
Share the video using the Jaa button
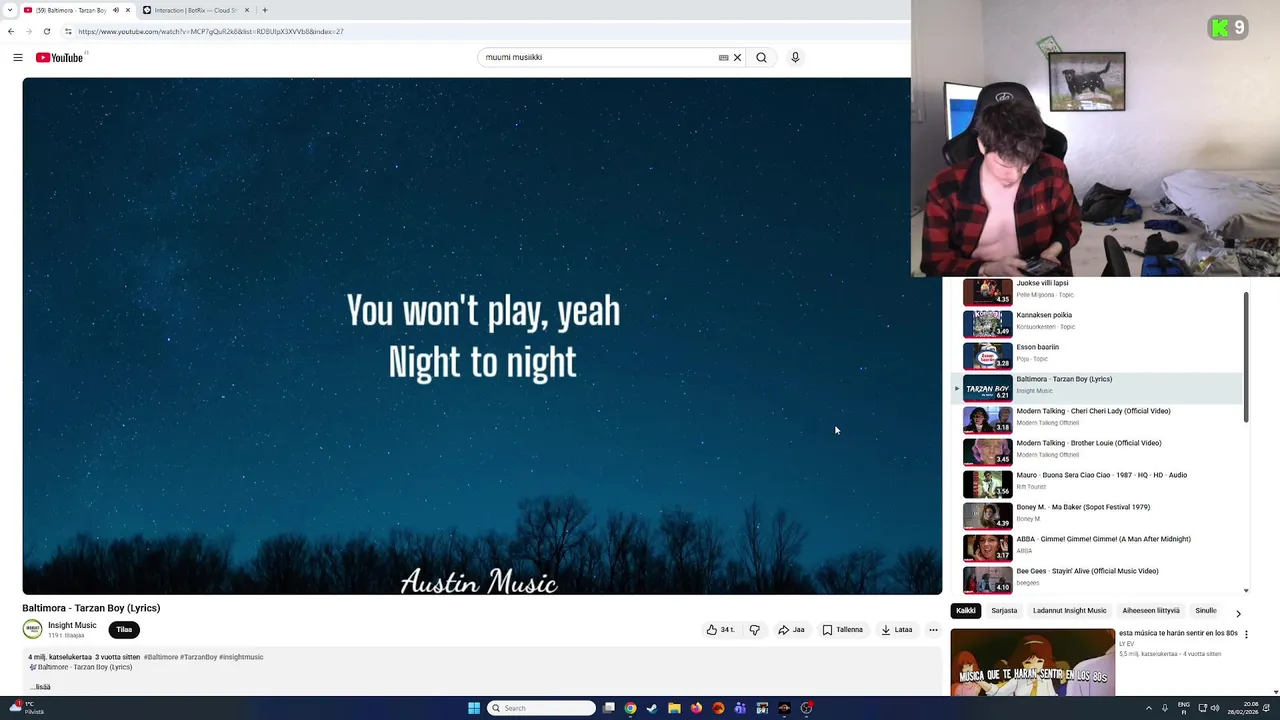[792, 630]
